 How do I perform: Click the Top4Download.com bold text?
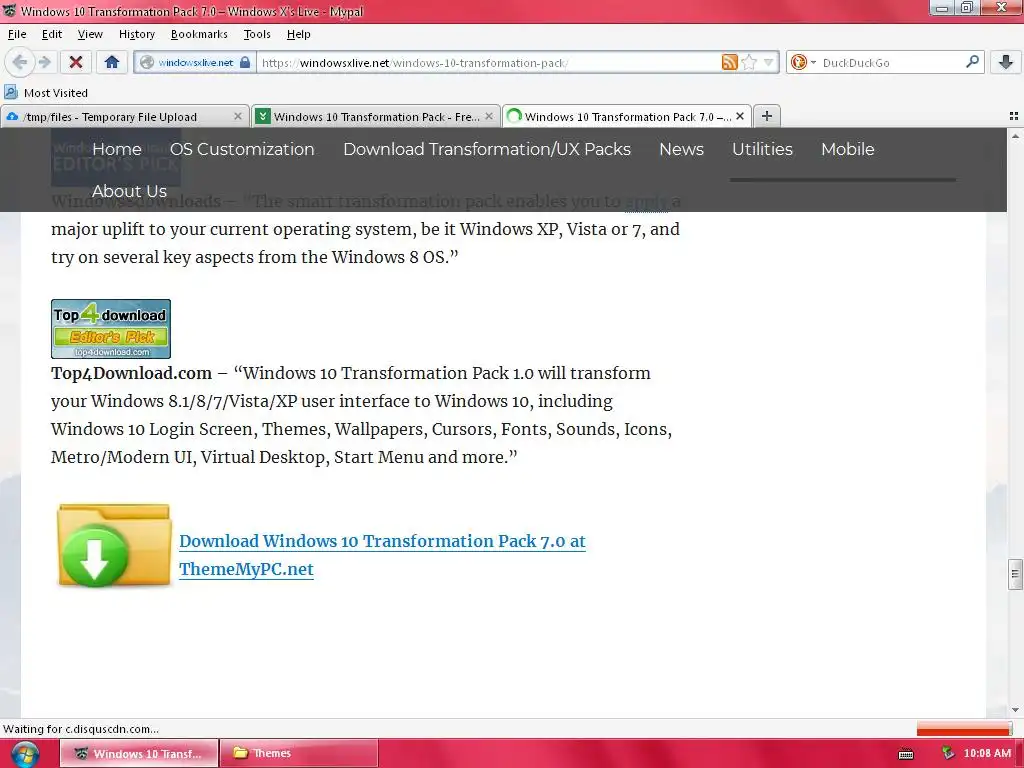[x=131, y=373]
